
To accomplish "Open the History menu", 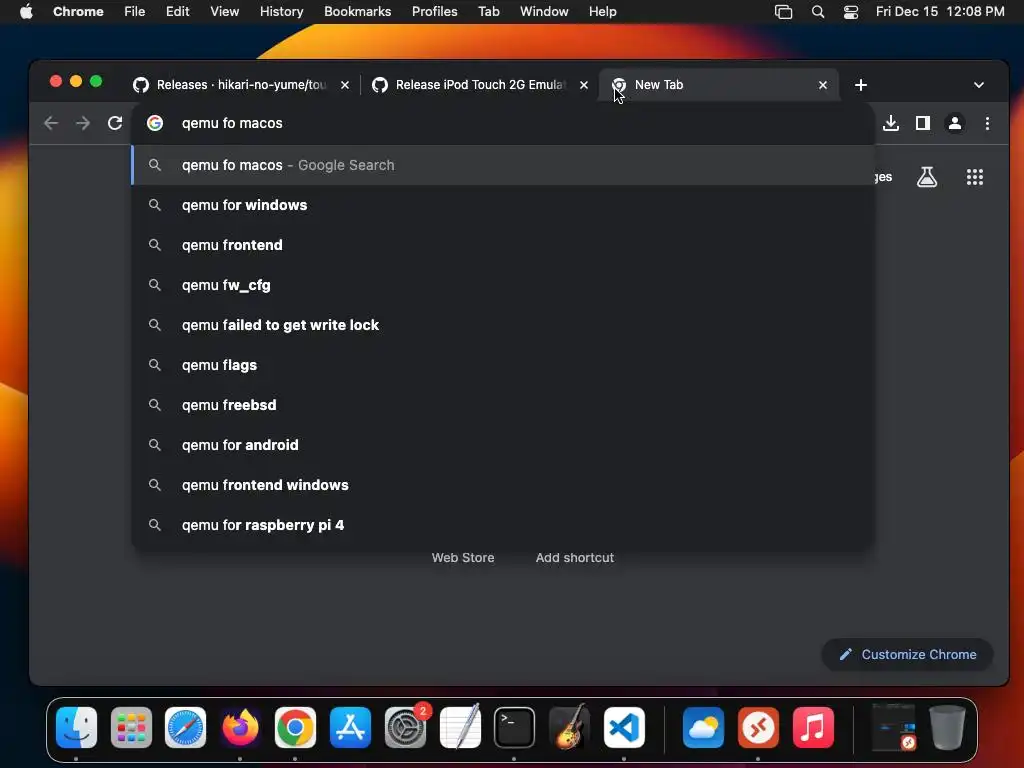I will point(281,12).
